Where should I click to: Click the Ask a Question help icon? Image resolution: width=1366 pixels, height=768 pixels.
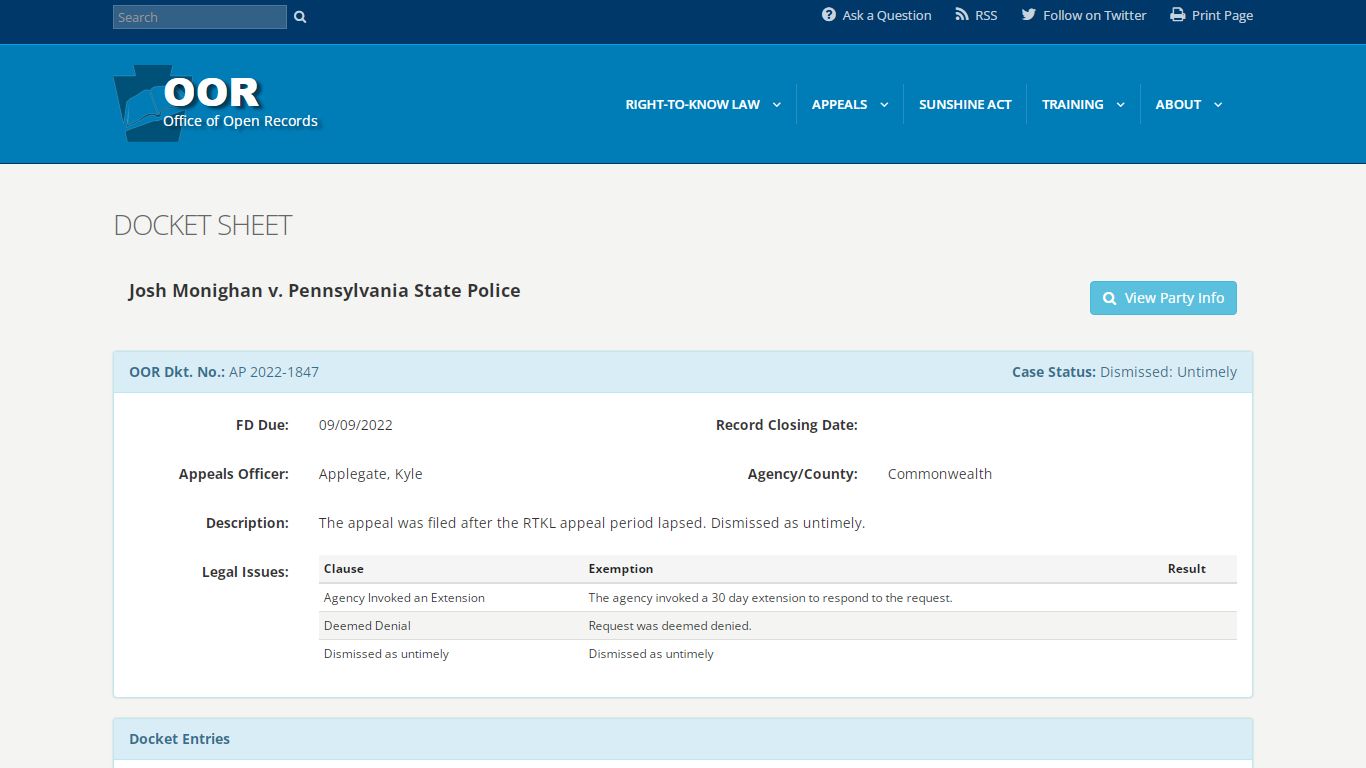[x=829, y=15]
